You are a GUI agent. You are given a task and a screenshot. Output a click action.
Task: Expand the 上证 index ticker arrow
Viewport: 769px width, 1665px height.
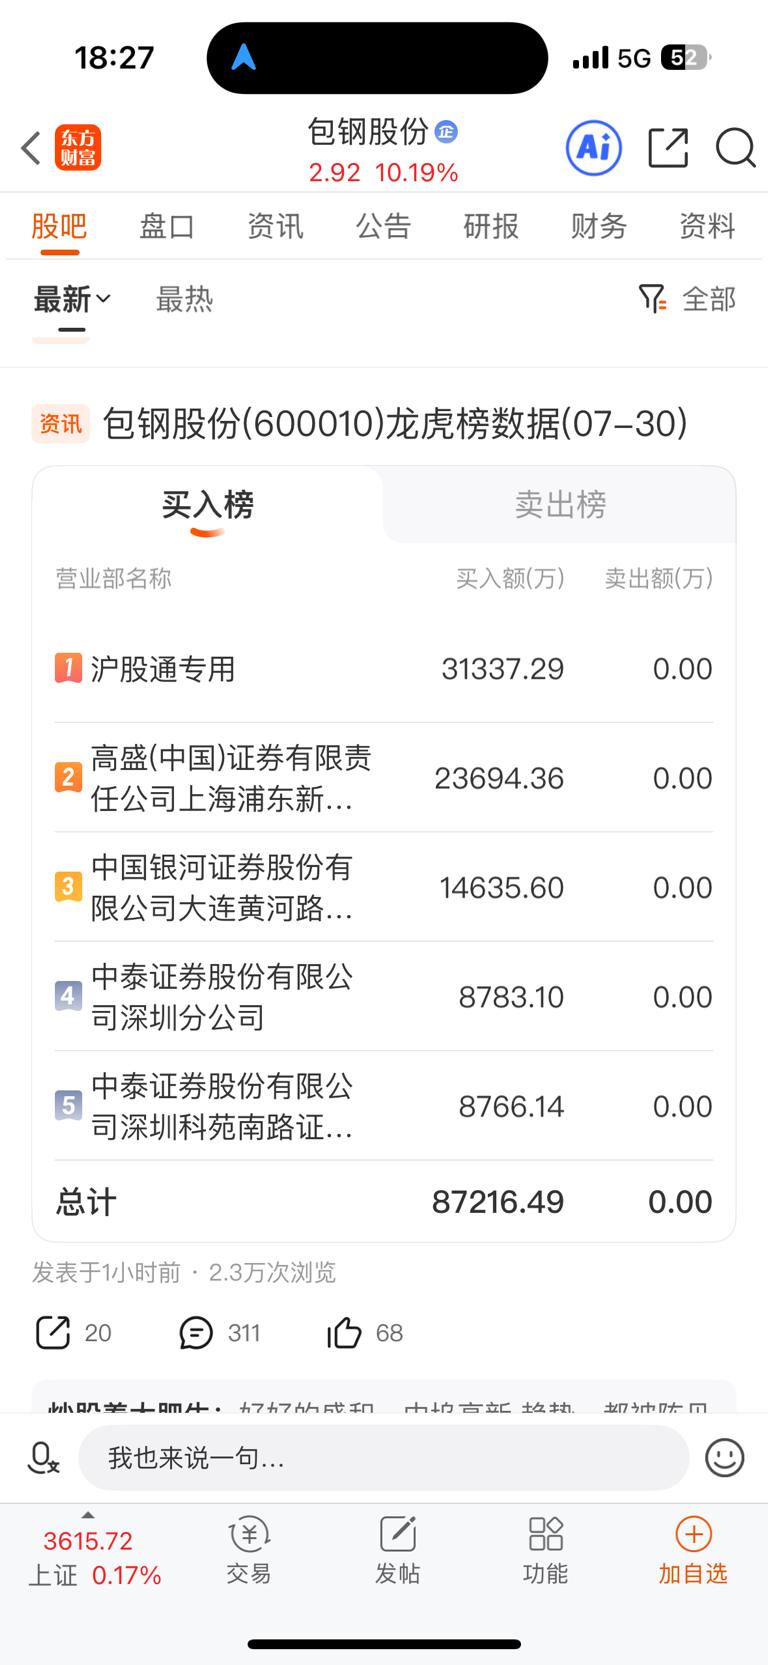(88, 1516)
